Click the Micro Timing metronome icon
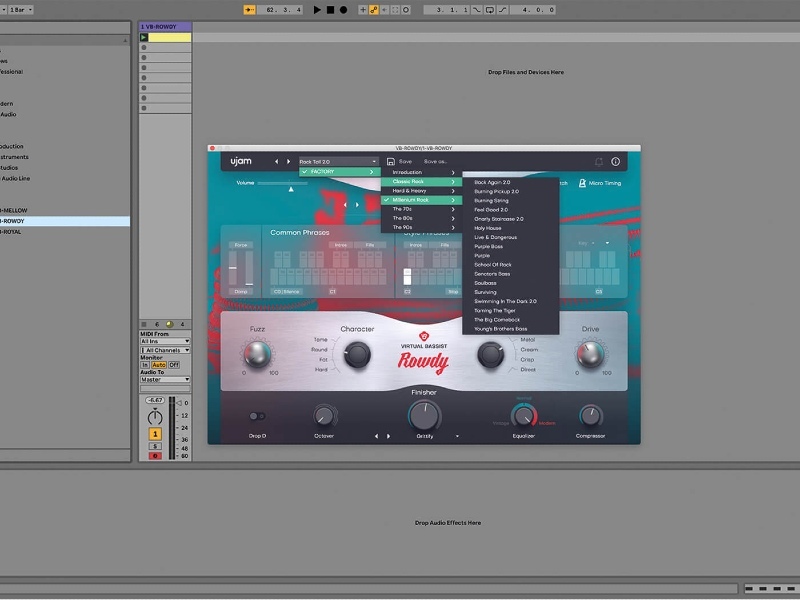The image size is (800, 600). pos(582,183)
